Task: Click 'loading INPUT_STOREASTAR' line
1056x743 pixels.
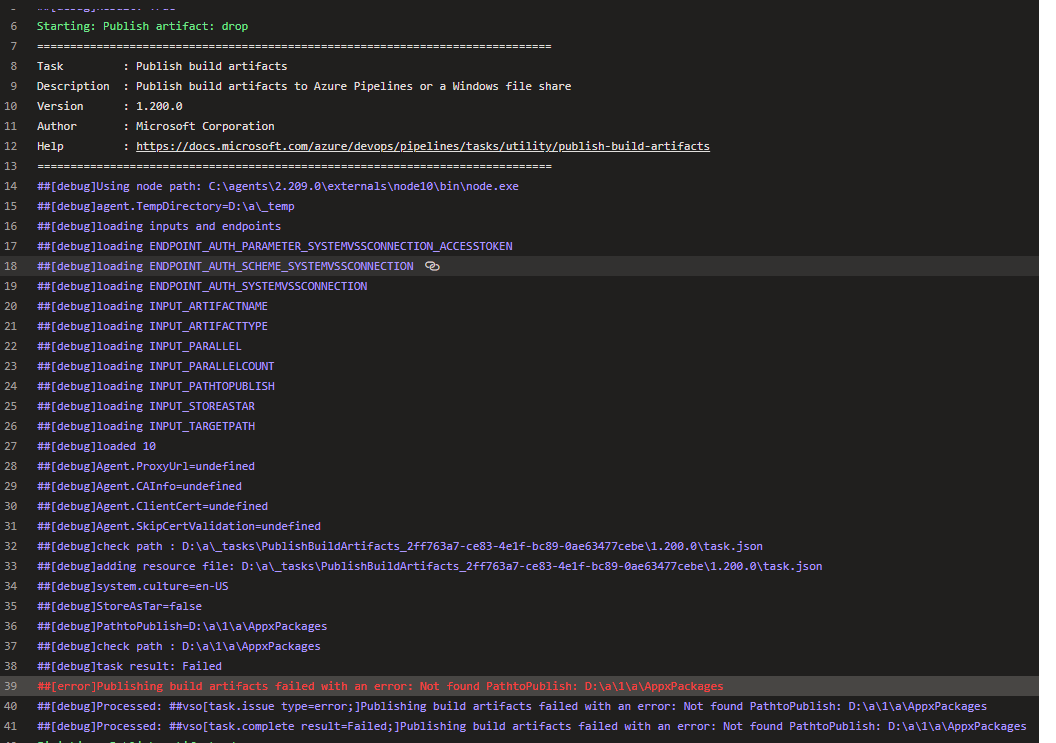Action: coord(146,406)
